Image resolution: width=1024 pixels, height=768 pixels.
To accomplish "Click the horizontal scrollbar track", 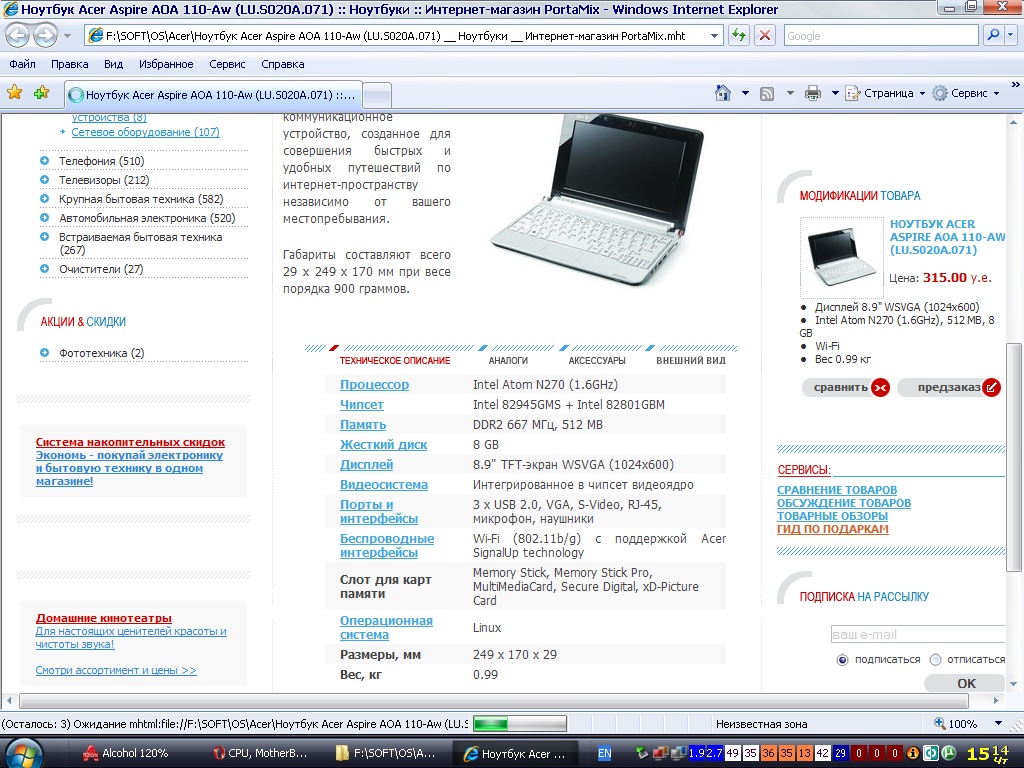I will pyautogui.click(x=502, y=701).
